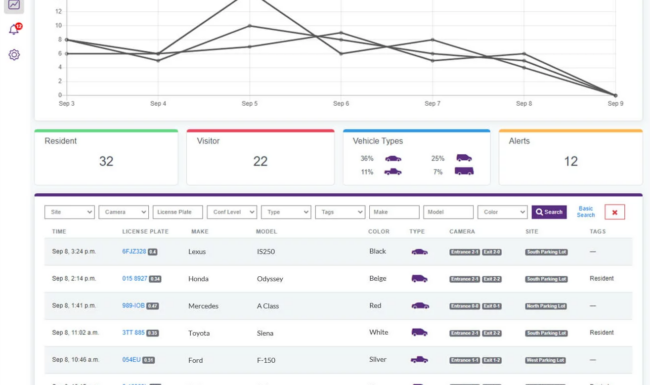Open the Alerts summary card
Screen dimensions: 650x385
(570, 157)
